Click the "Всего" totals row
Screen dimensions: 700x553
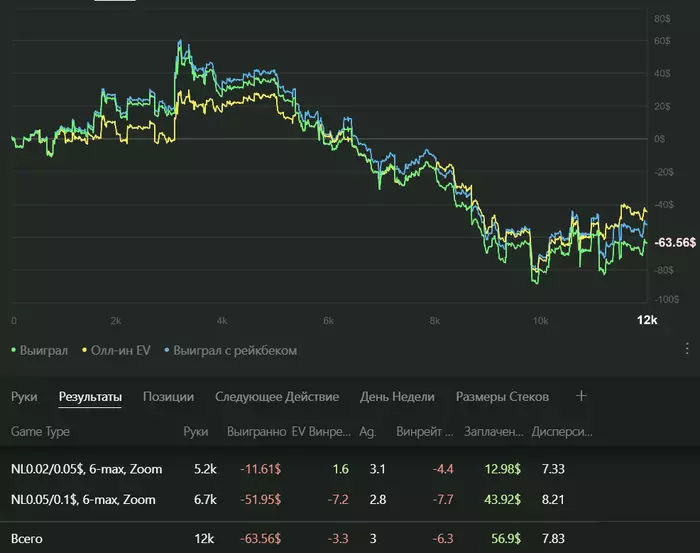tap(28, 538)
